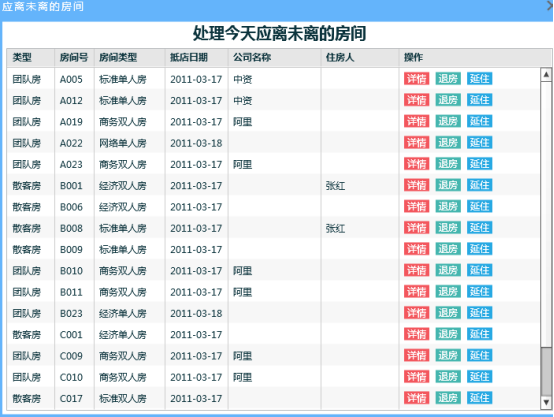Click 延住 for room C009
554x417 pixels.
pyautogui.click(x=479, y=356)
